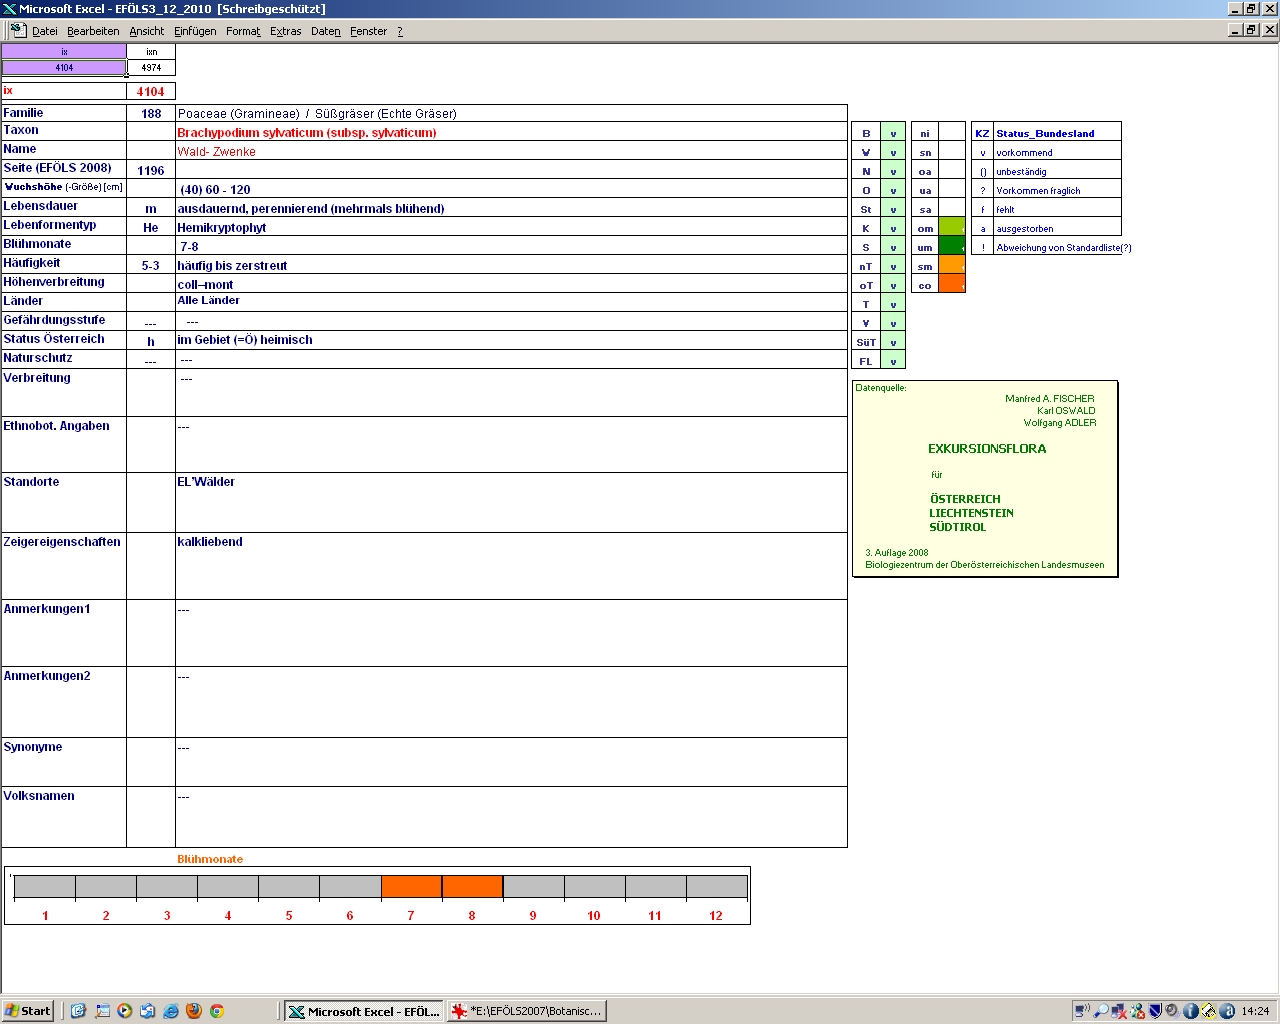Open Internet Explorer from the quick launch bar
Screen dimensions: 1280x1024
171,1011
